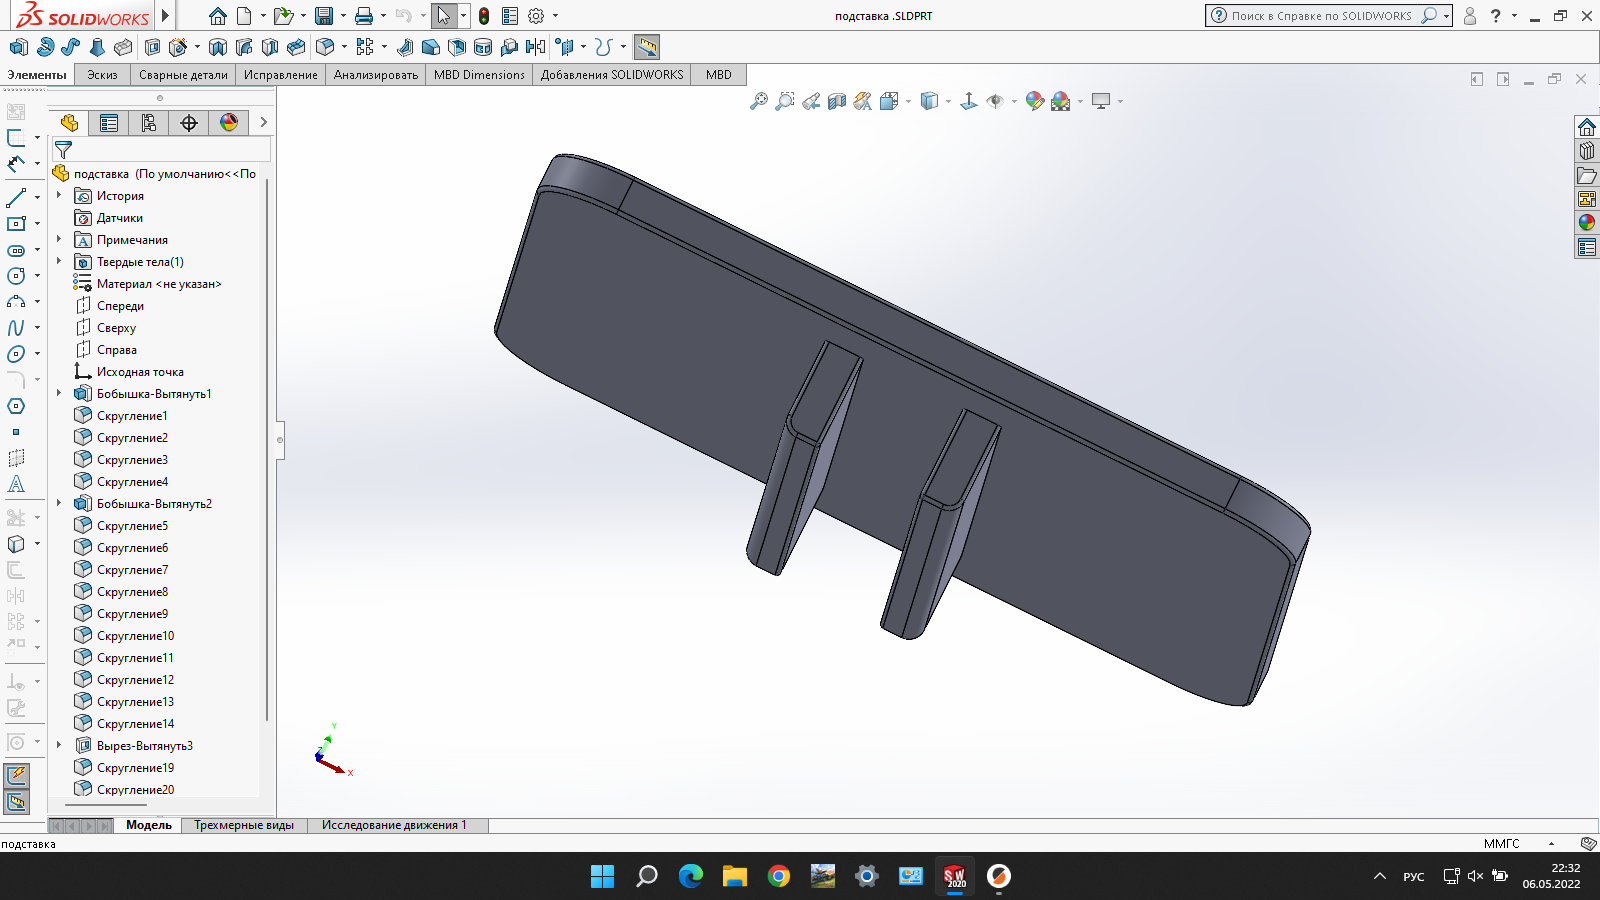Screen dimensions: 1600x900
Task: Expand the Твердые тела(1) tree node
Action: pos(57,261)
